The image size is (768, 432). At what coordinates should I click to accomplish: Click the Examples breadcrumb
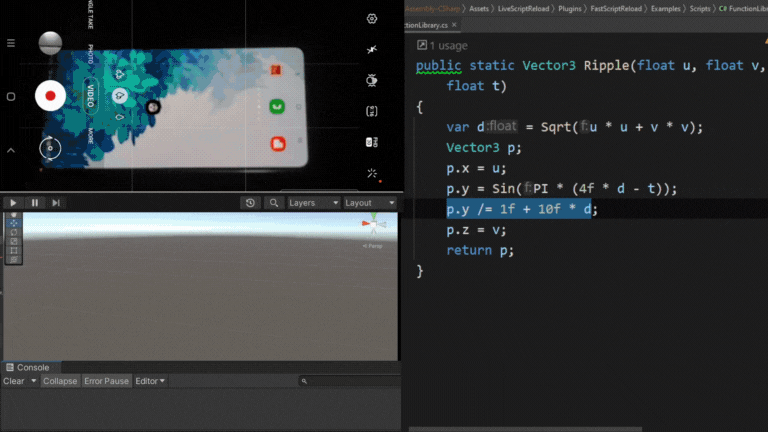pos(666,8)
